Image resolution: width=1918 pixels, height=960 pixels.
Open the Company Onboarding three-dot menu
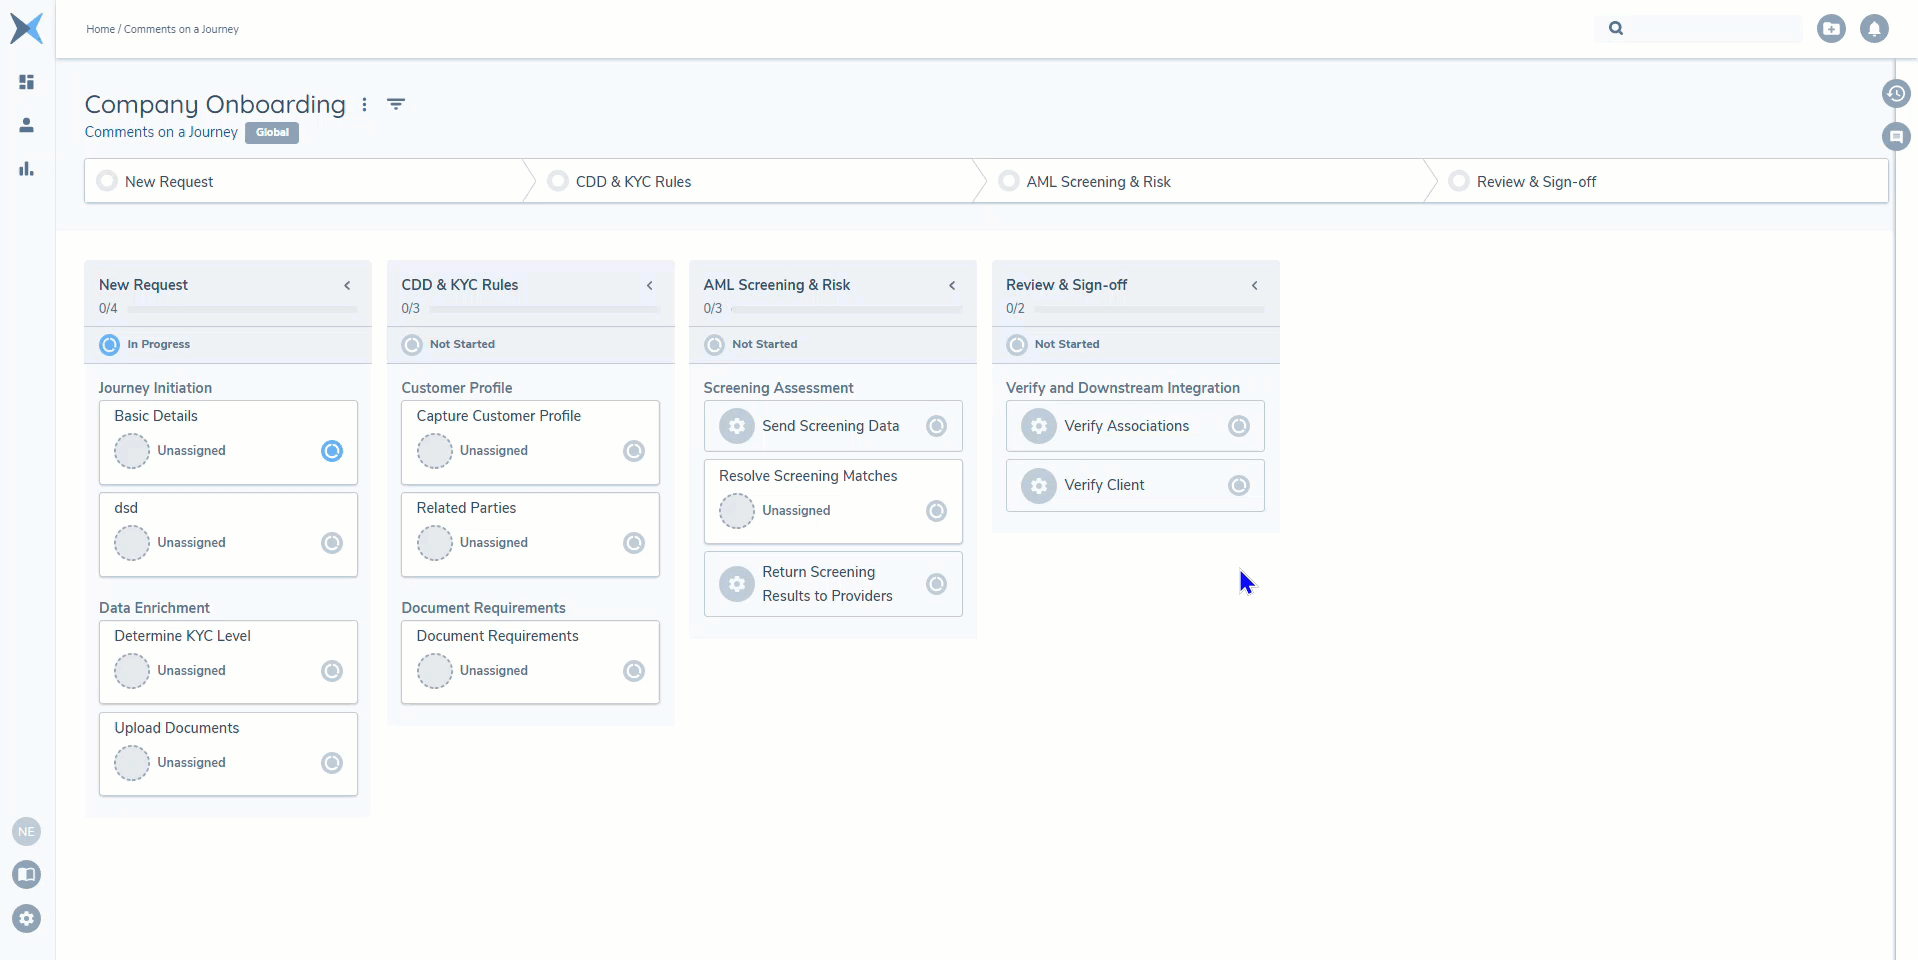tap(365, 104)
